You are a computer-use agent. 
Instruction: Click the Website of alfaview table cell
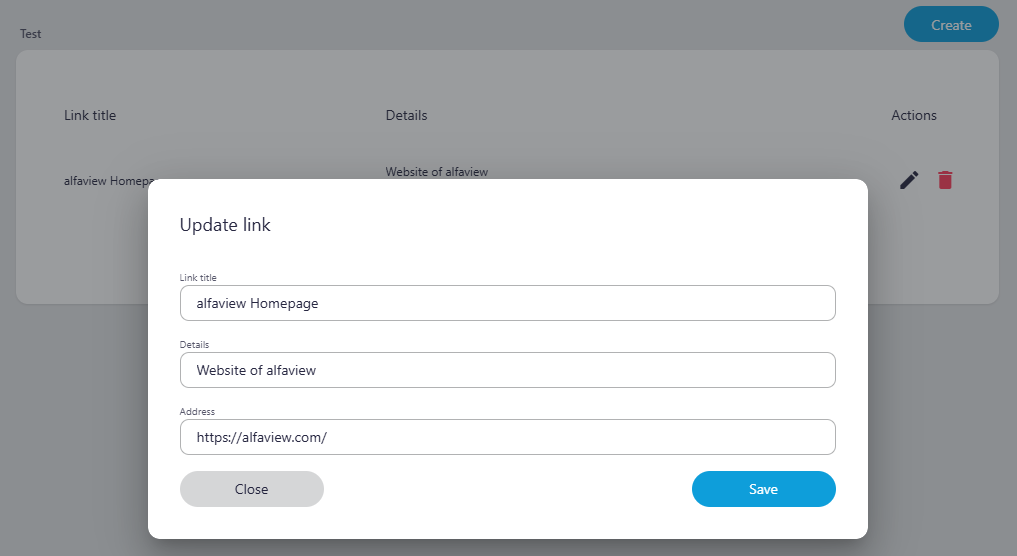coord(436,172)
